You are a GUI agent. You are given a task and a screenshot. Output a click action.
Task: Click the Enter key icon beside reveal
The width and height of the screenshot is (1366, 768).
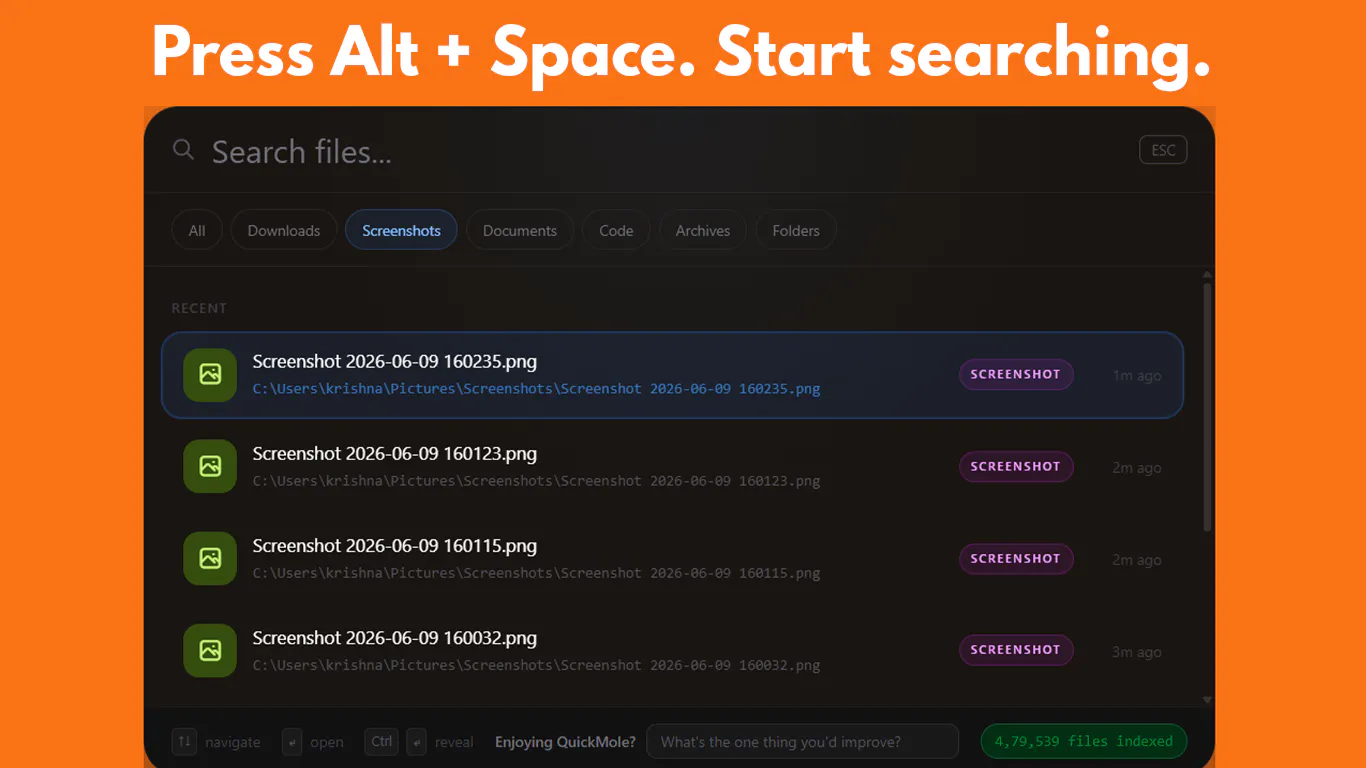pyautogui.click(x=416, y=741)
